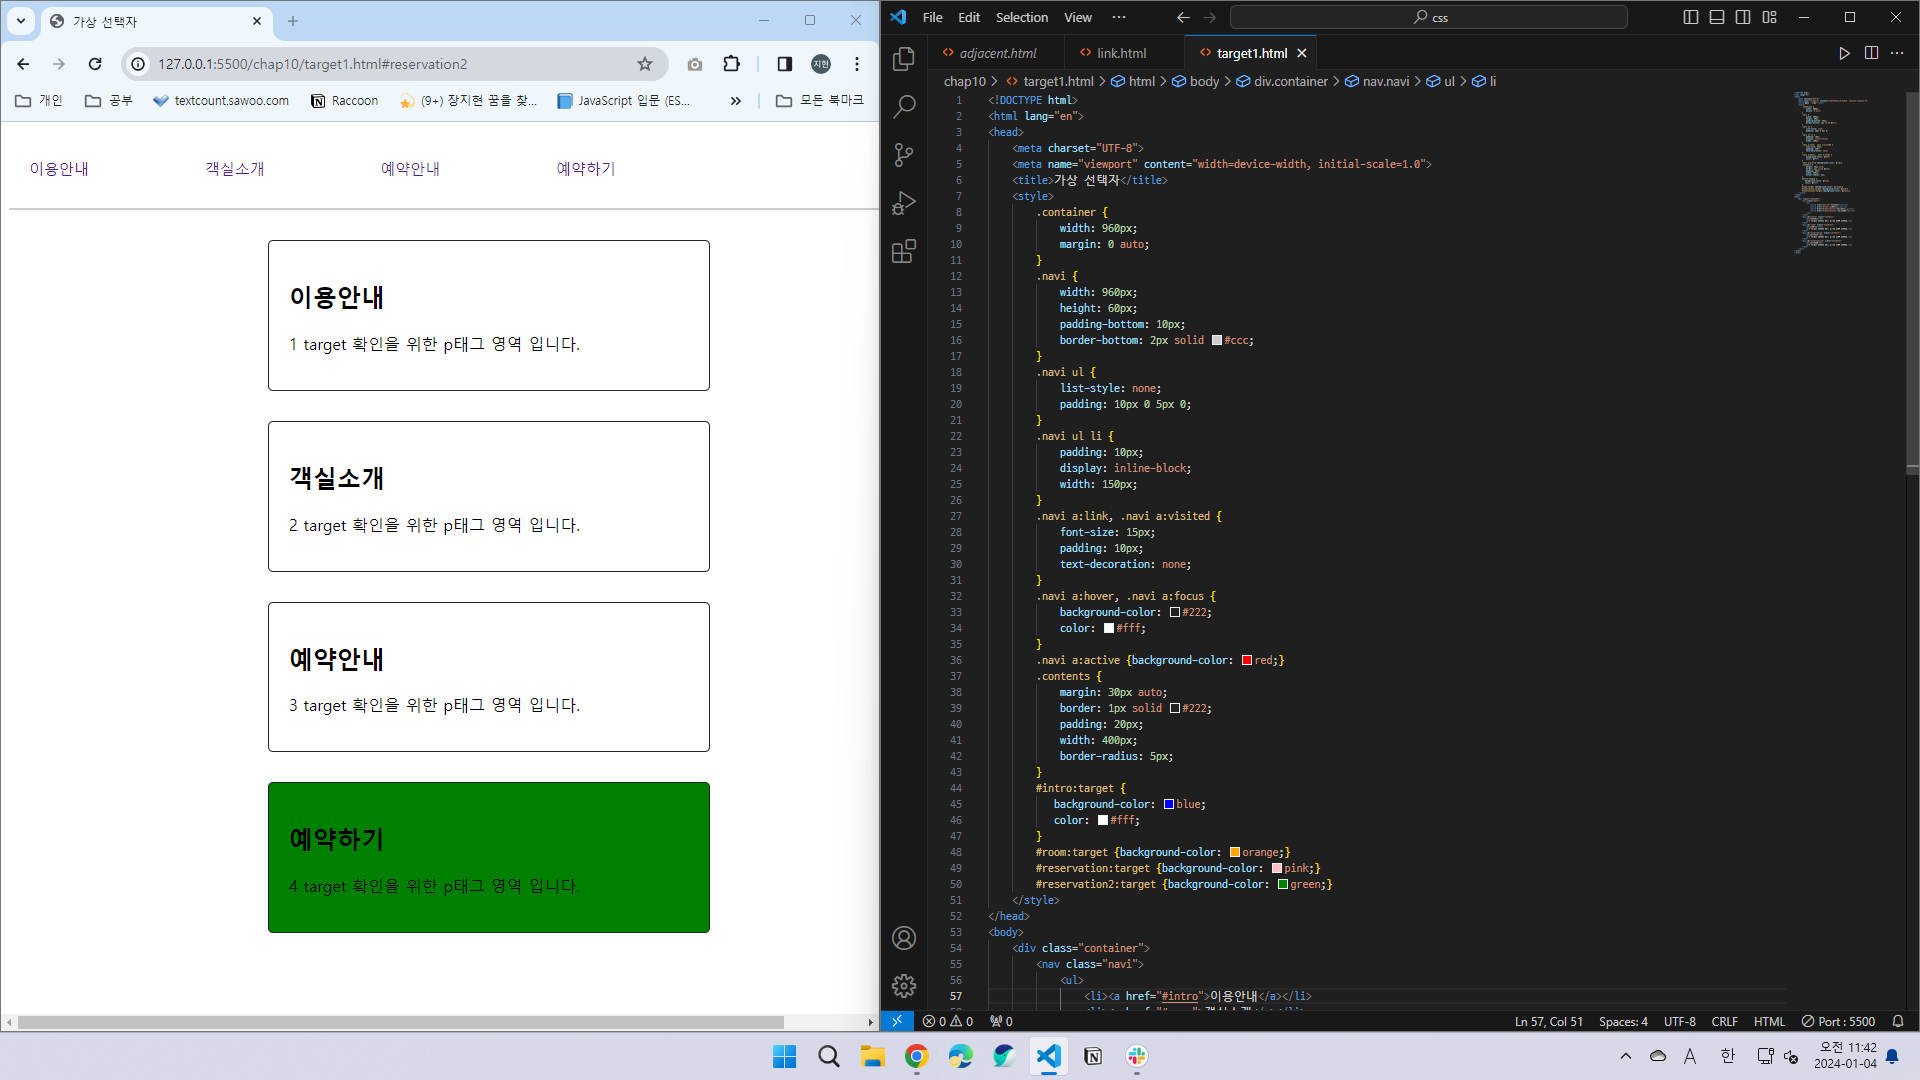1920x1080 pixels.
Task: Click the Extensions icon in sidebar
Action: click(x=903, y=251)
